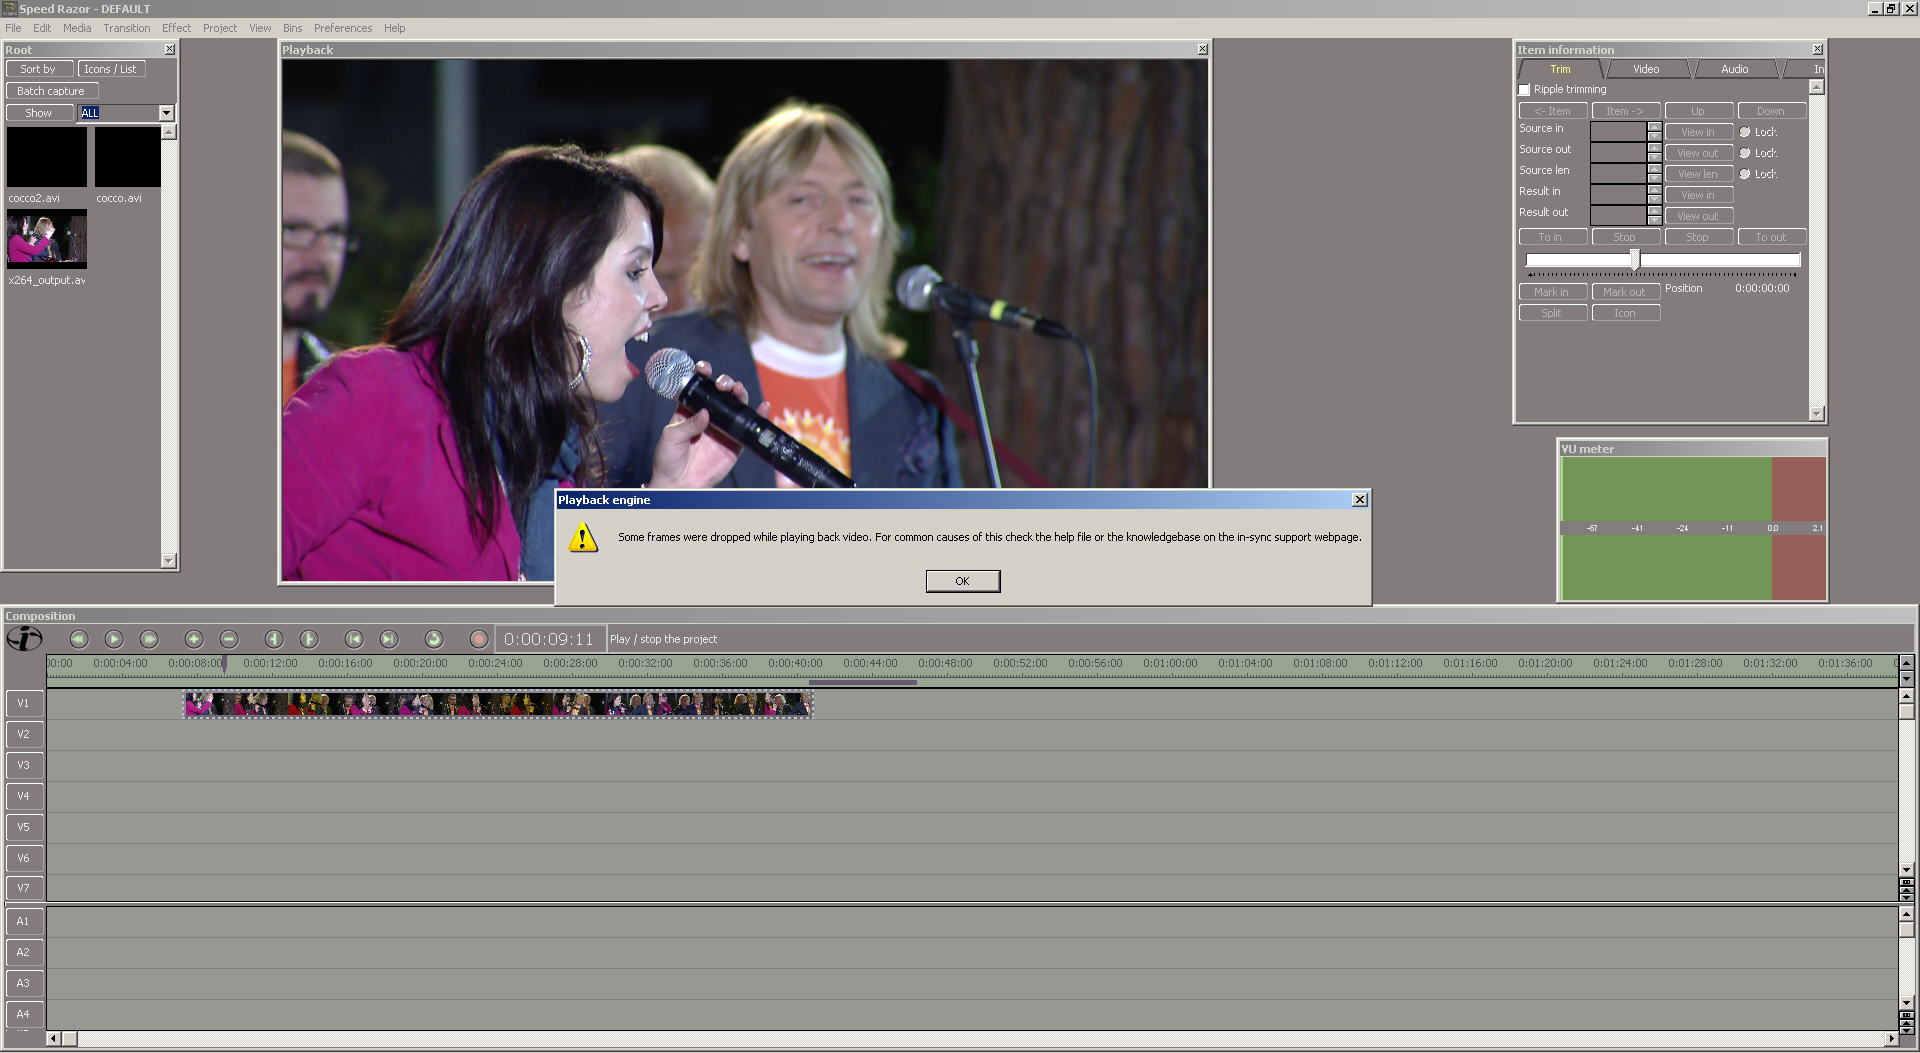This screenshot has height=1053, width=1920.
Task: Select the video clip on track V1
Action: (x=498, y=704)
